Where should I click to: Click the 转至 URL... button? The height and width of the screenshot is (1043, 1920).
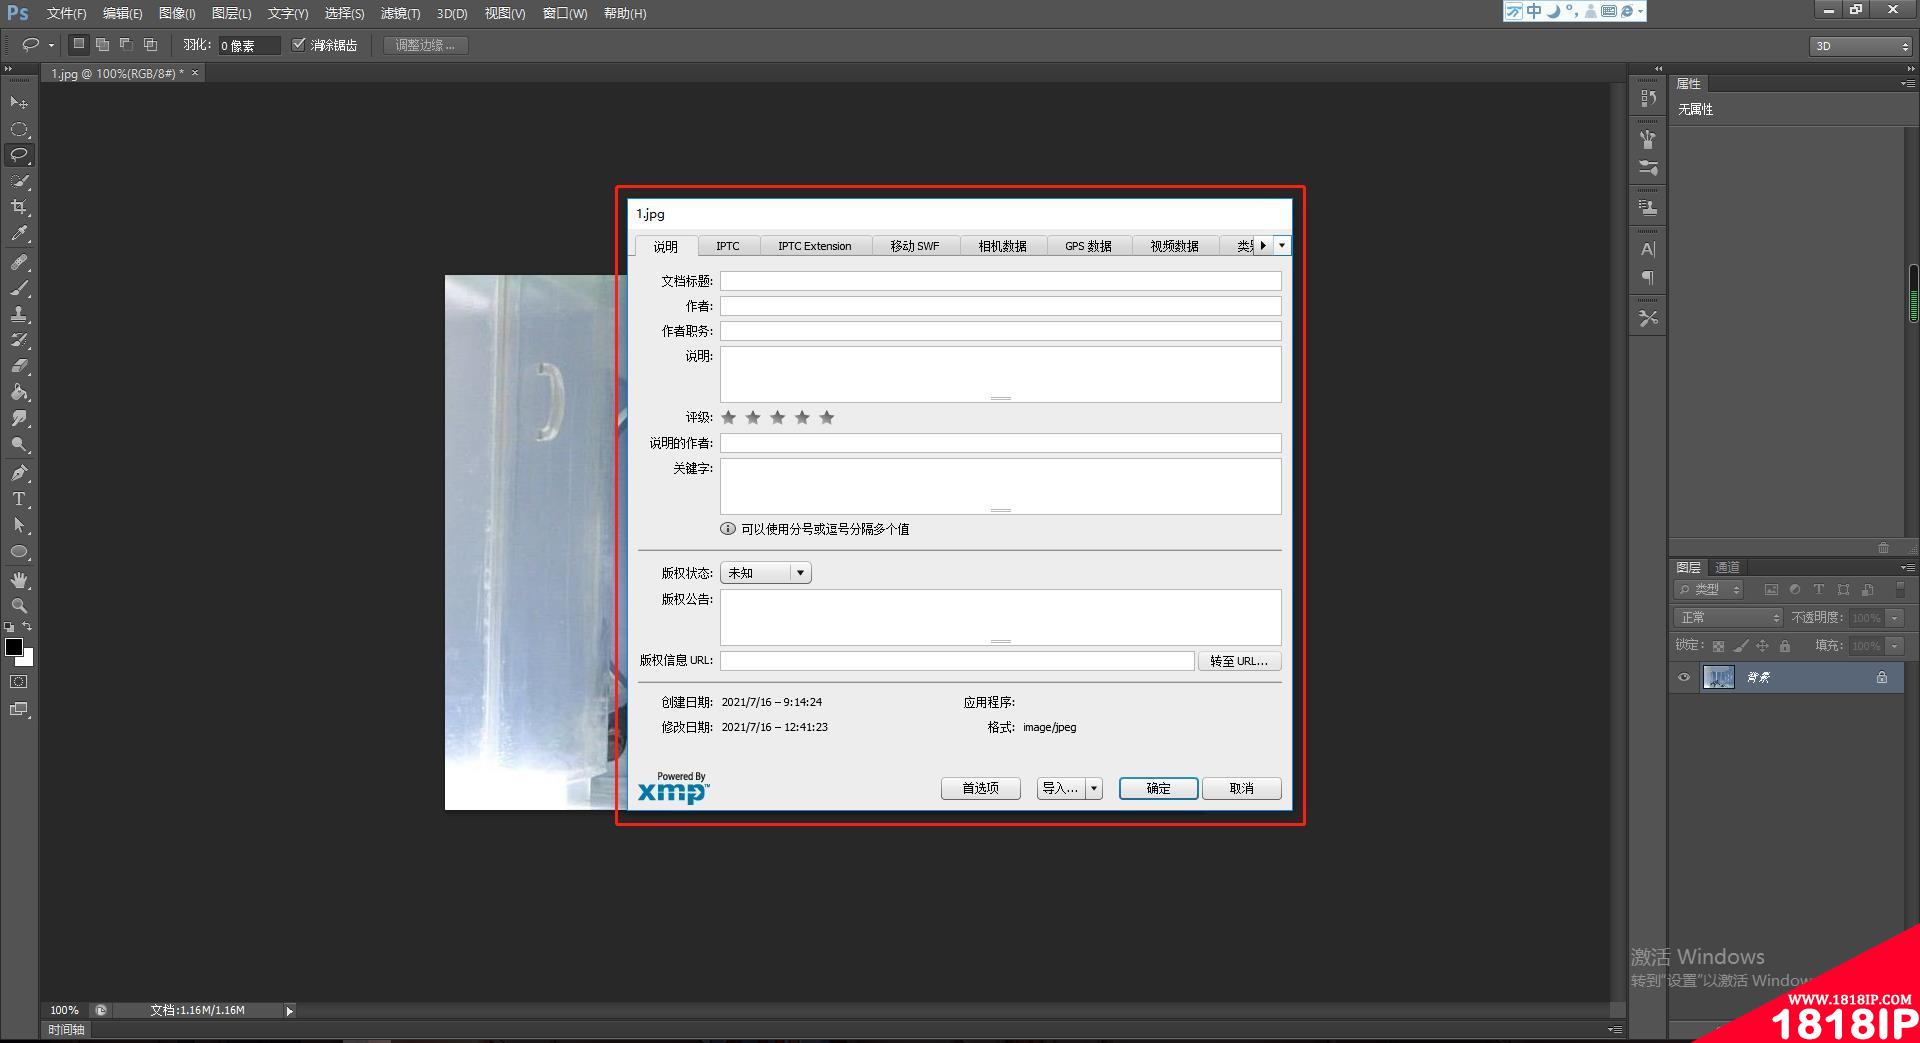(x=1239, y=661)
